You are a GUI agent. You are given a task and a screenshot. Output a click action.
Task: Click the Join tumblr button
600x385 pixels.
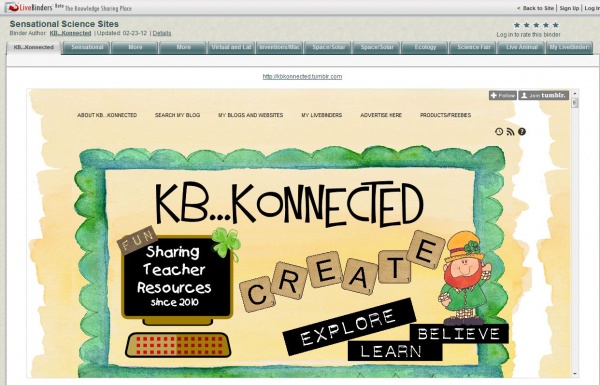tap(543, 95)
